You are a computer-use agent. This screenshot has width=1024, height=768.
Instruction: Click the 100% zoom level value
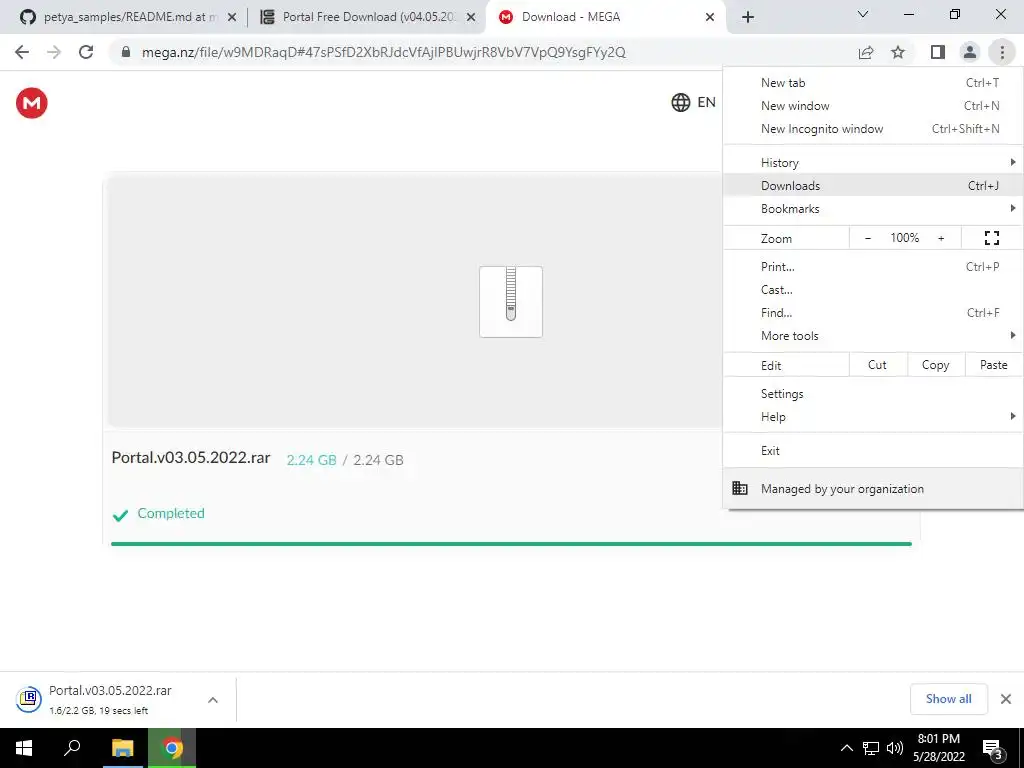tap(904, 238)
